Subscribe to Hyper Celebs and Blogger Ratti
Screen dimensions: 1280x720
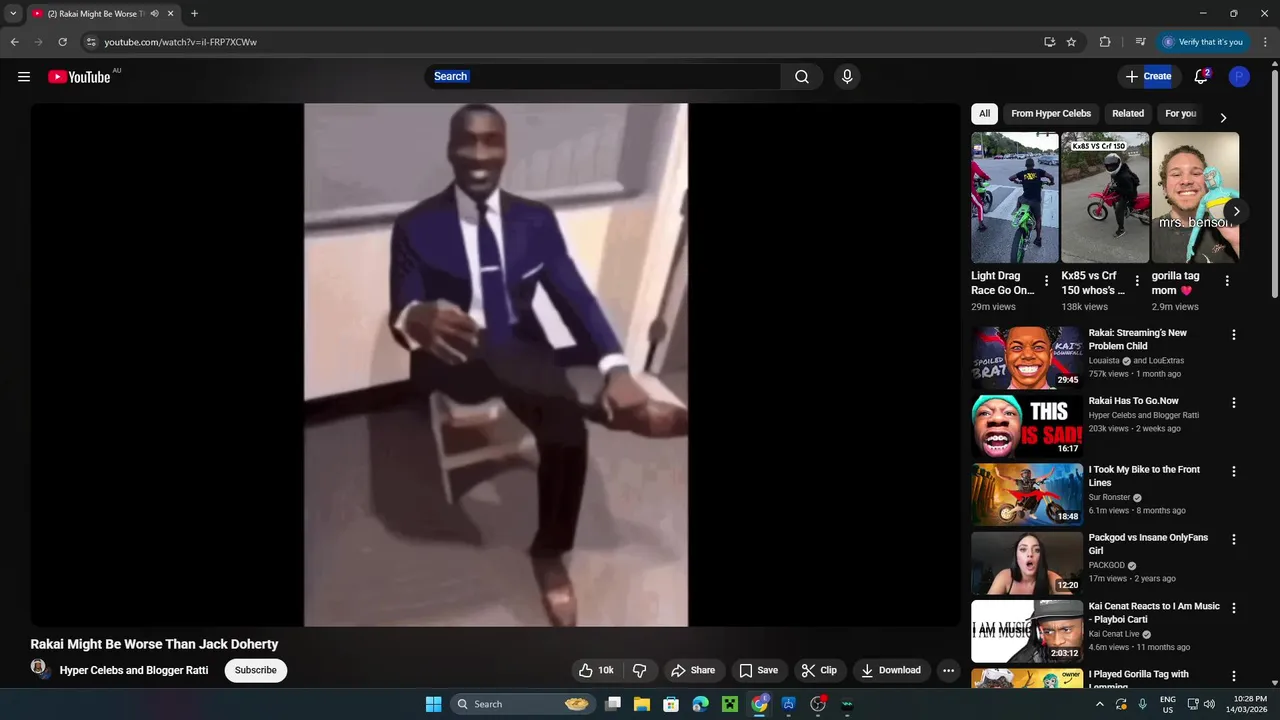pos(256,670)
